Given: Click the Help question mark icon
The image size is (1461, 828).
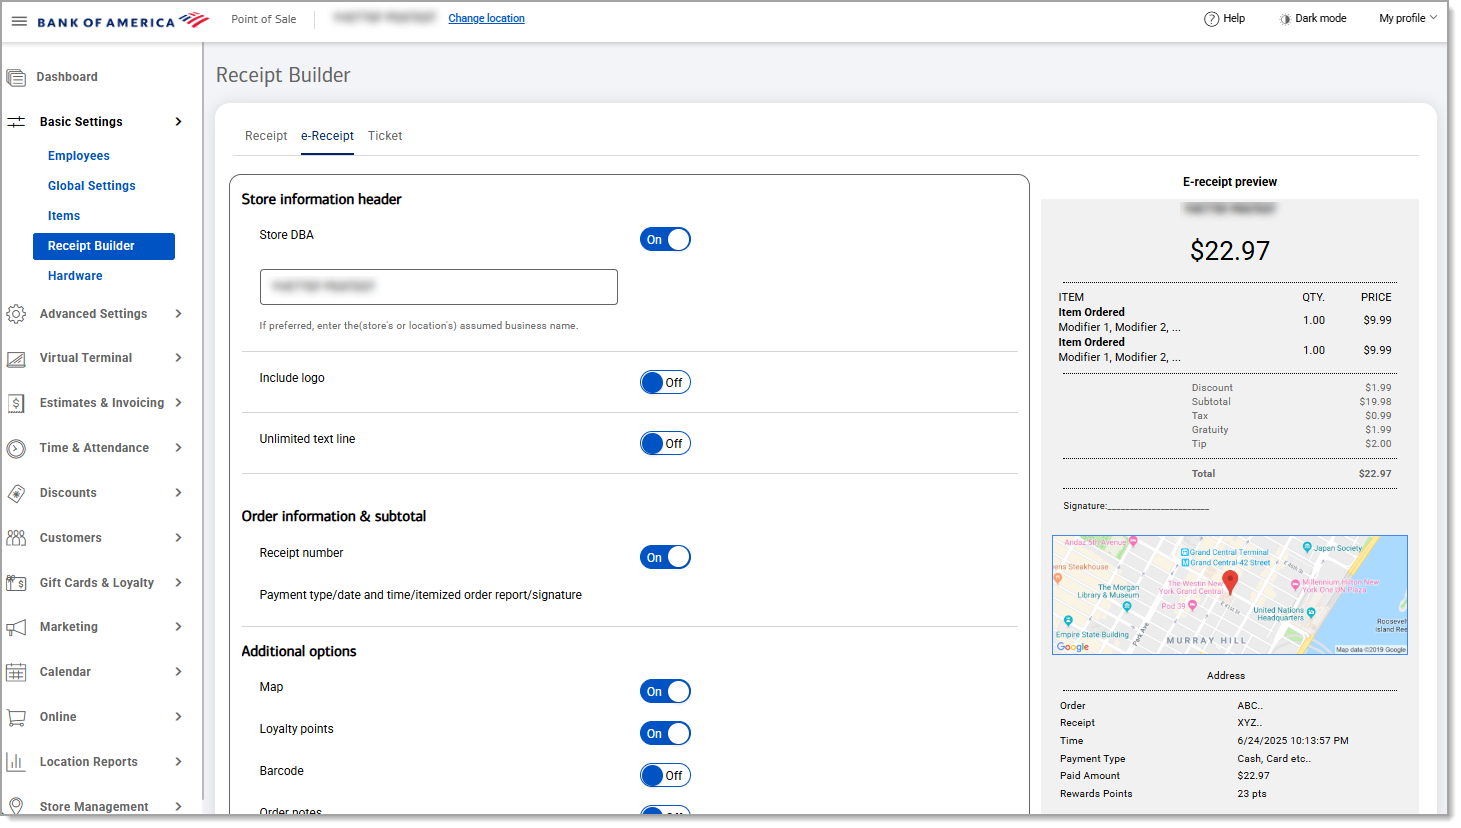Looking at the screenshot, I should [1211, 19].
